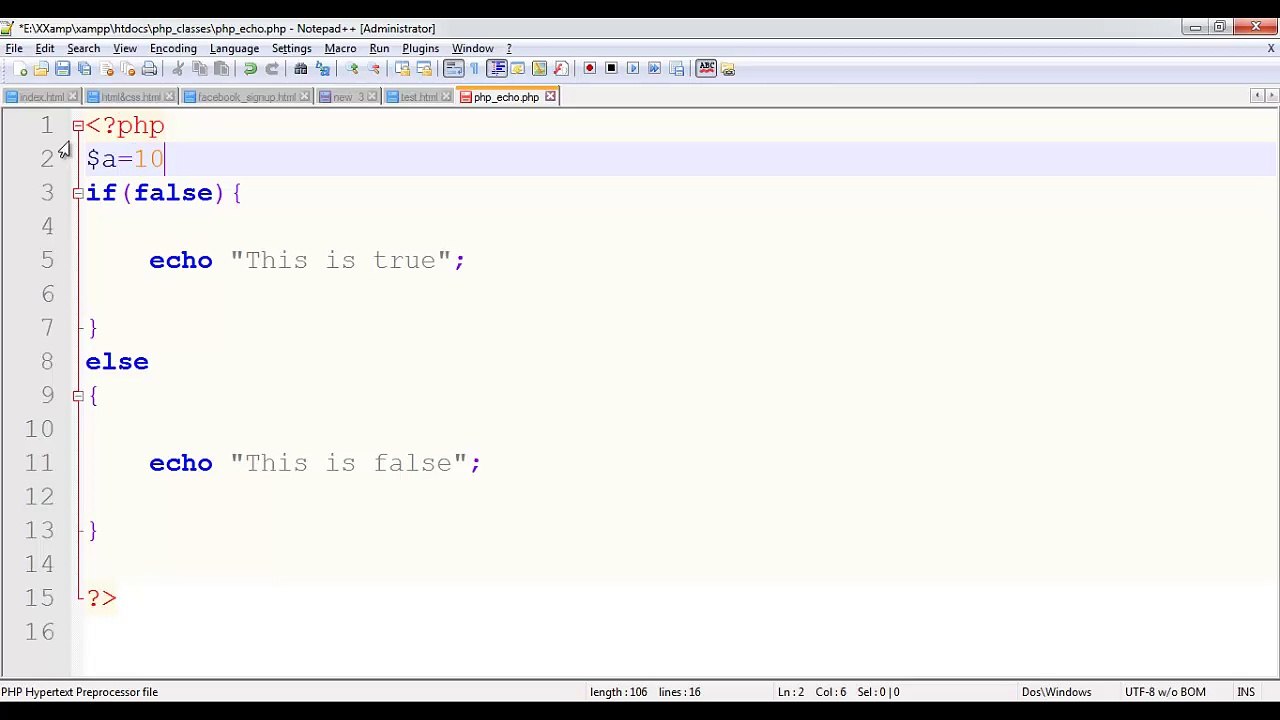Save the current recorded macro icon
This screenshot has width=1280, height=720.
pos(677,69)
